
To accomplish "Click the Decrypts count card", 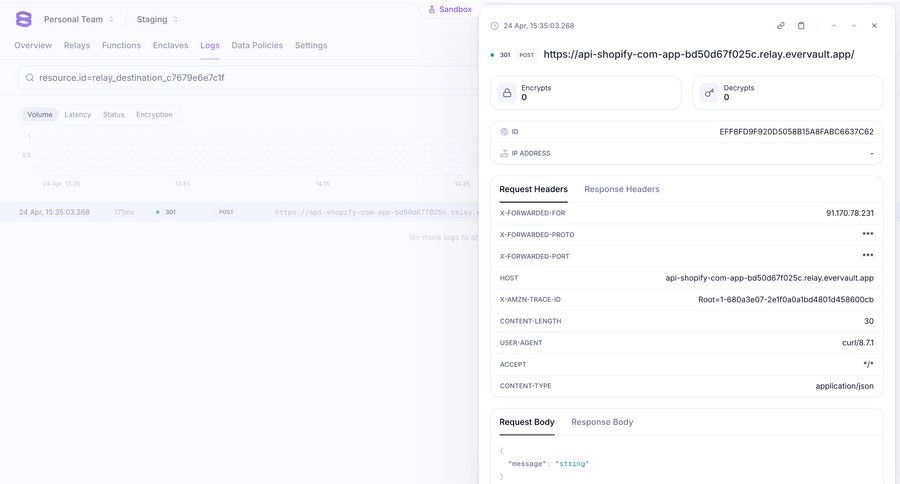I will 788,93.
